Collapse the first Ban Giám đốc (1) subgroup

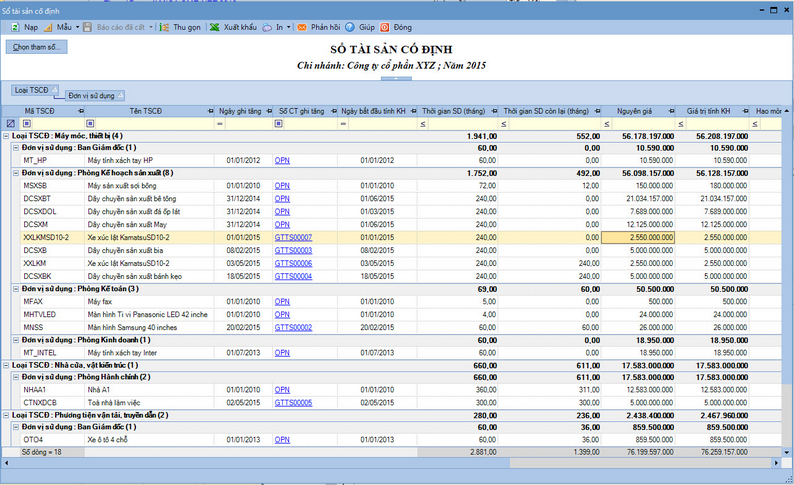16,148
